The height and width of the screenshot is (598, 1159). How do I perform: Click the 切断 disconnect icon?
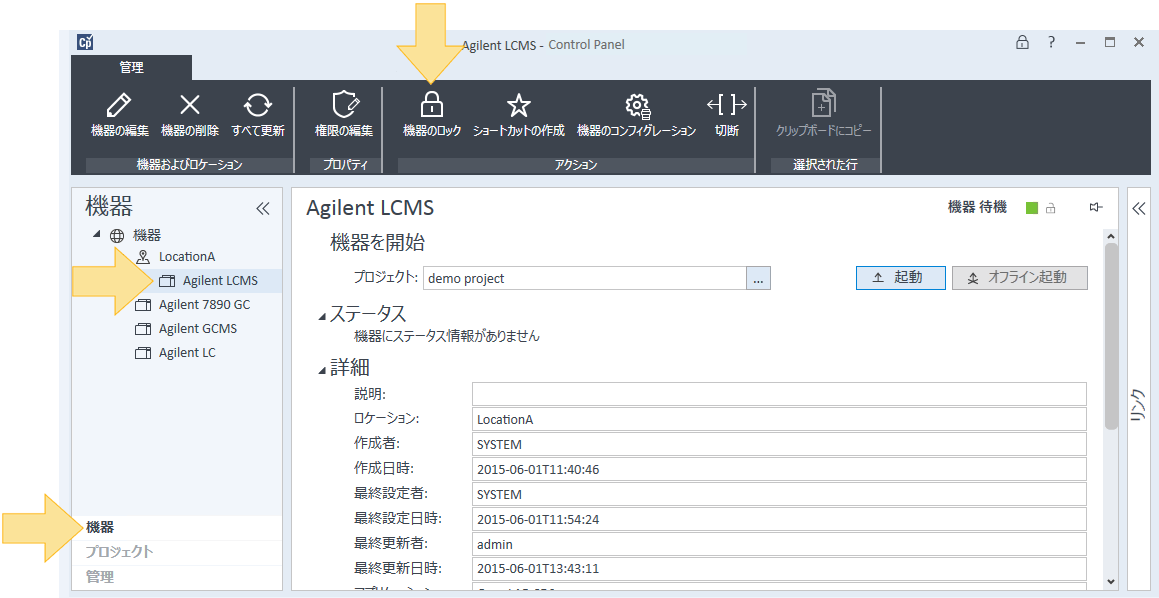[x=727, y=106]
